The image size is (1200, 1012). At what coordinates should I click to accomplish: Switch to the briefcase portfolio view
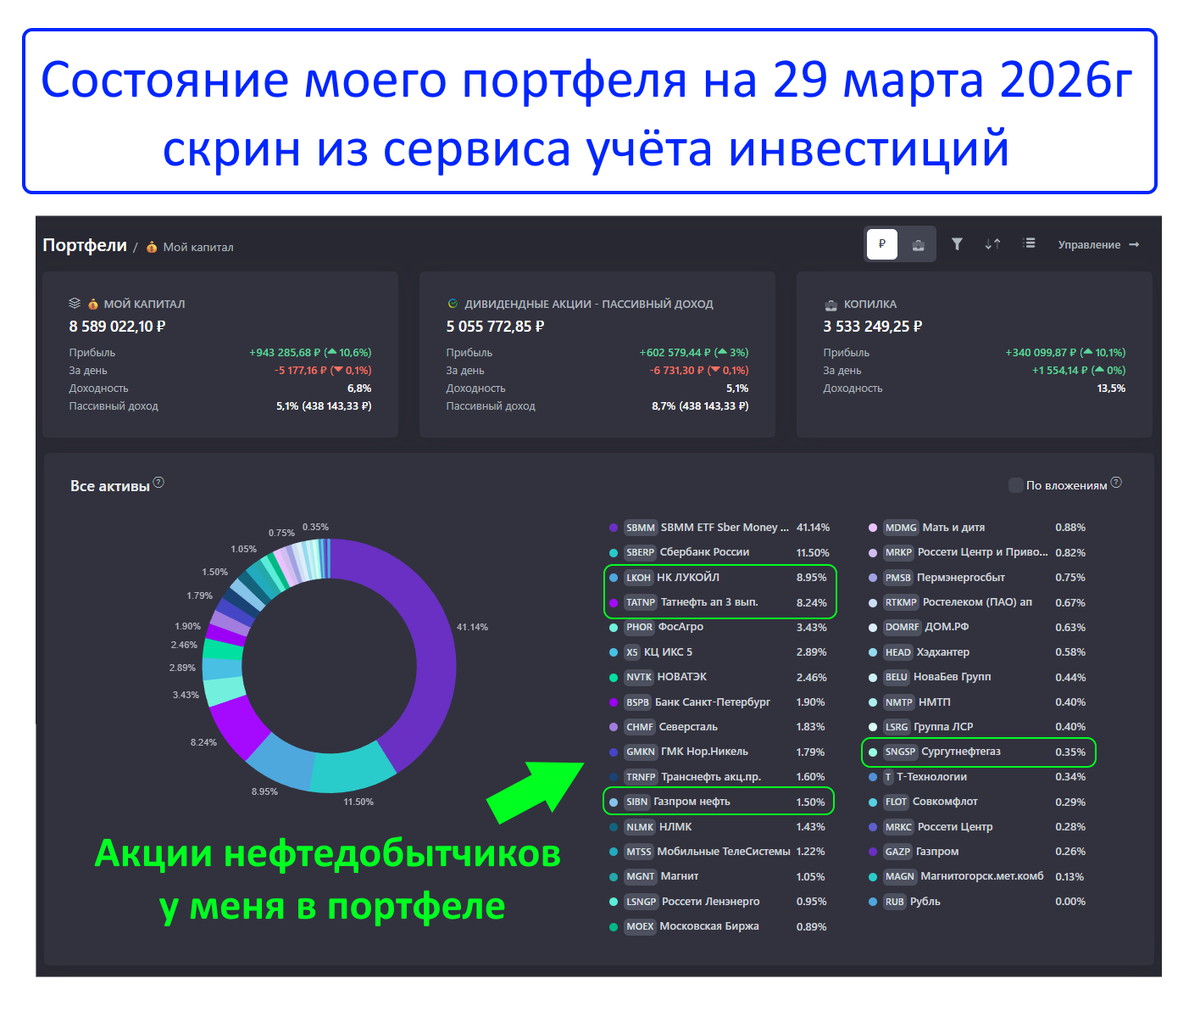coord(917,244)
